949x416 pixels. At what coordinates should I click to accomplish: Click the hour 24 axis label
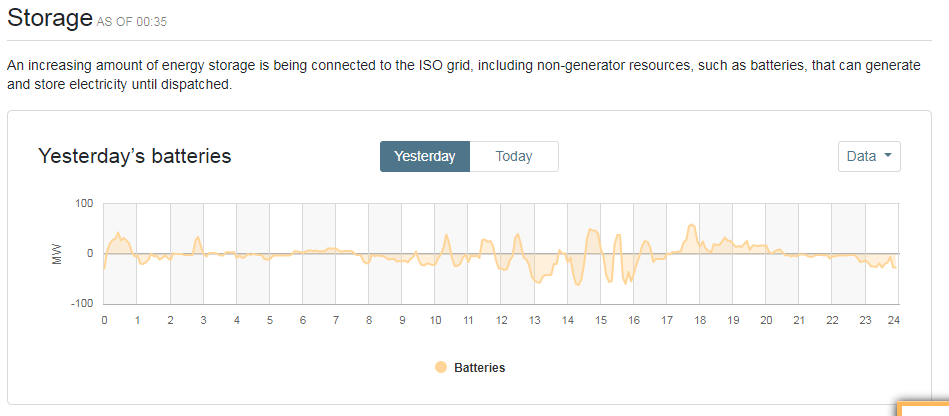[893, 321]
